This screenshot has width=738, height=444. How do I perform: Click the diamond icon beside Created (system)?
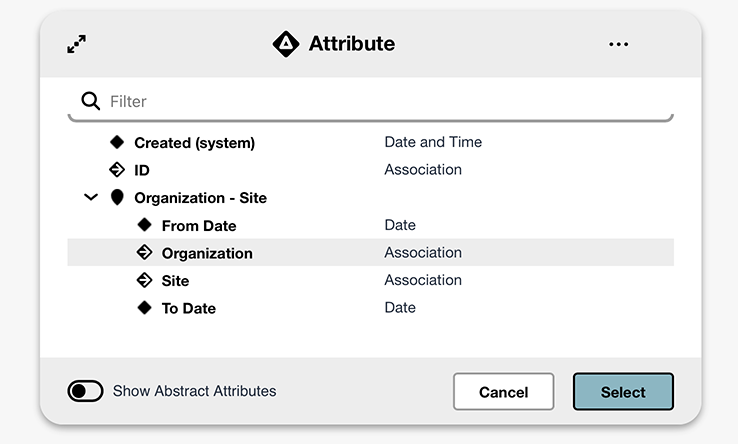(117, 143)
